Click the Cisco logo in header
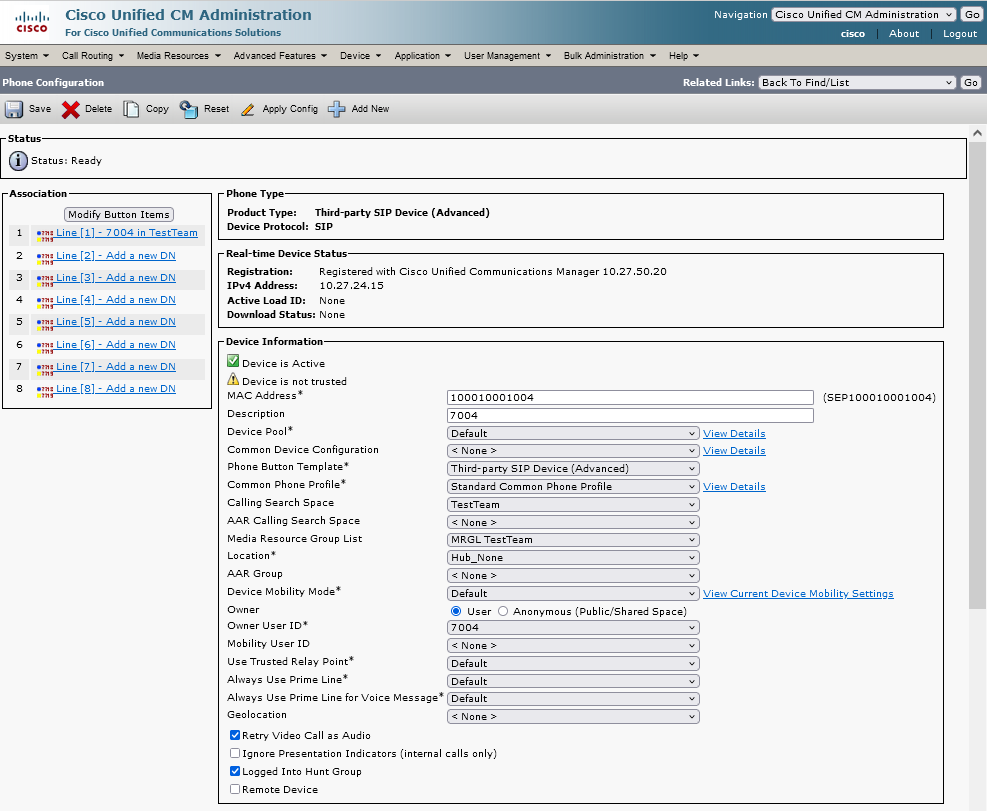This screenshot has height=811, width=987. (31, 20)
